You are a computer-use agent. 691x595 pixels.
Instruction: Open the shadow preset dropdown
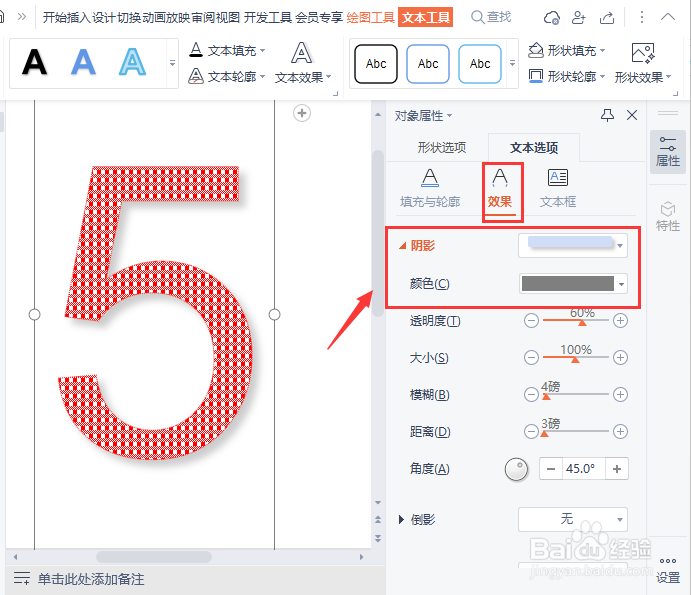(573, 245)
